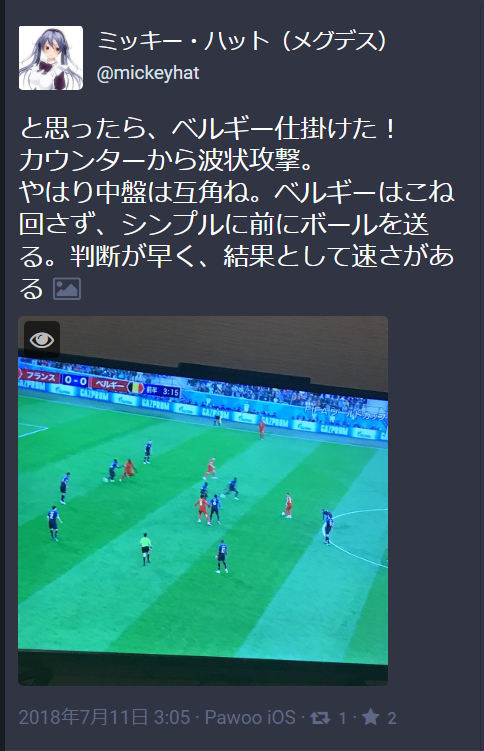Open the football match photo attachment

point(203,501)
